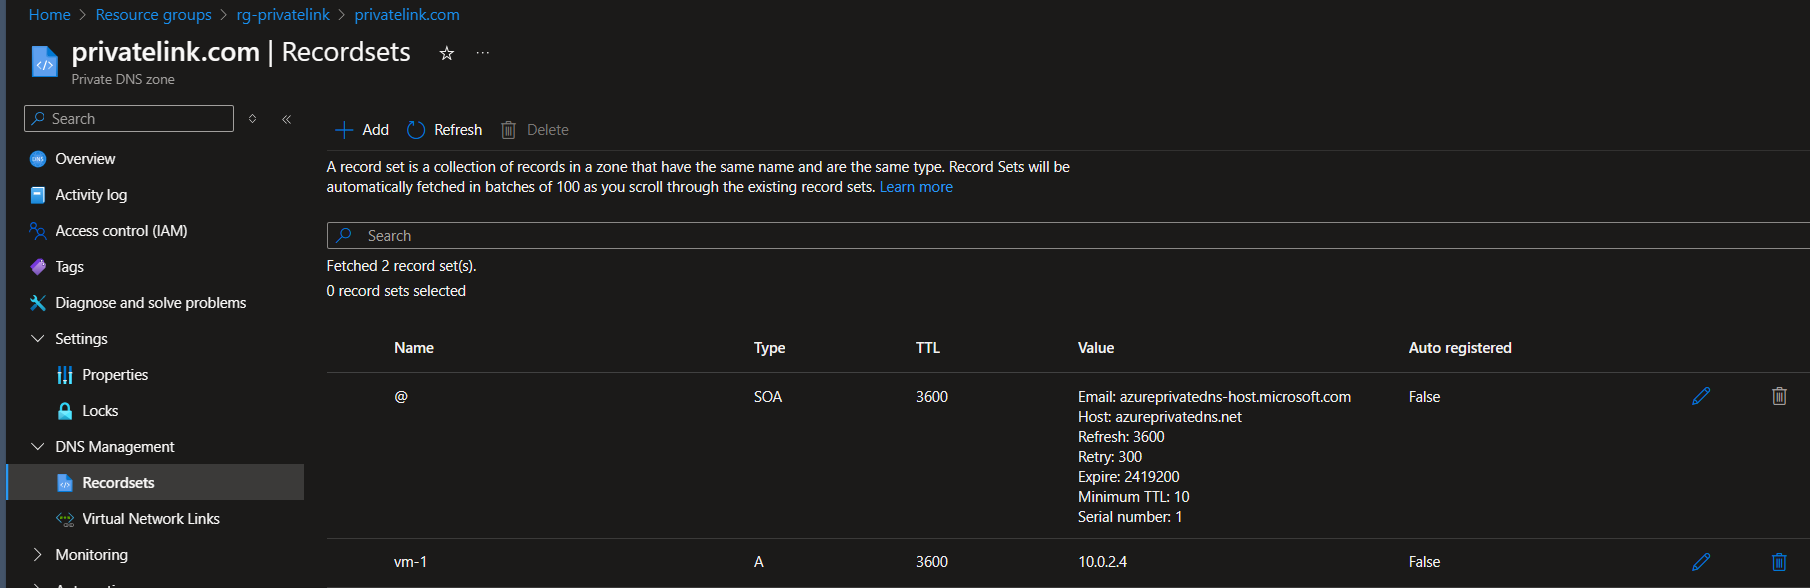1810x588 pixels.
Task: Focus the sidebar Search box
Action: [x=129, y=119]
